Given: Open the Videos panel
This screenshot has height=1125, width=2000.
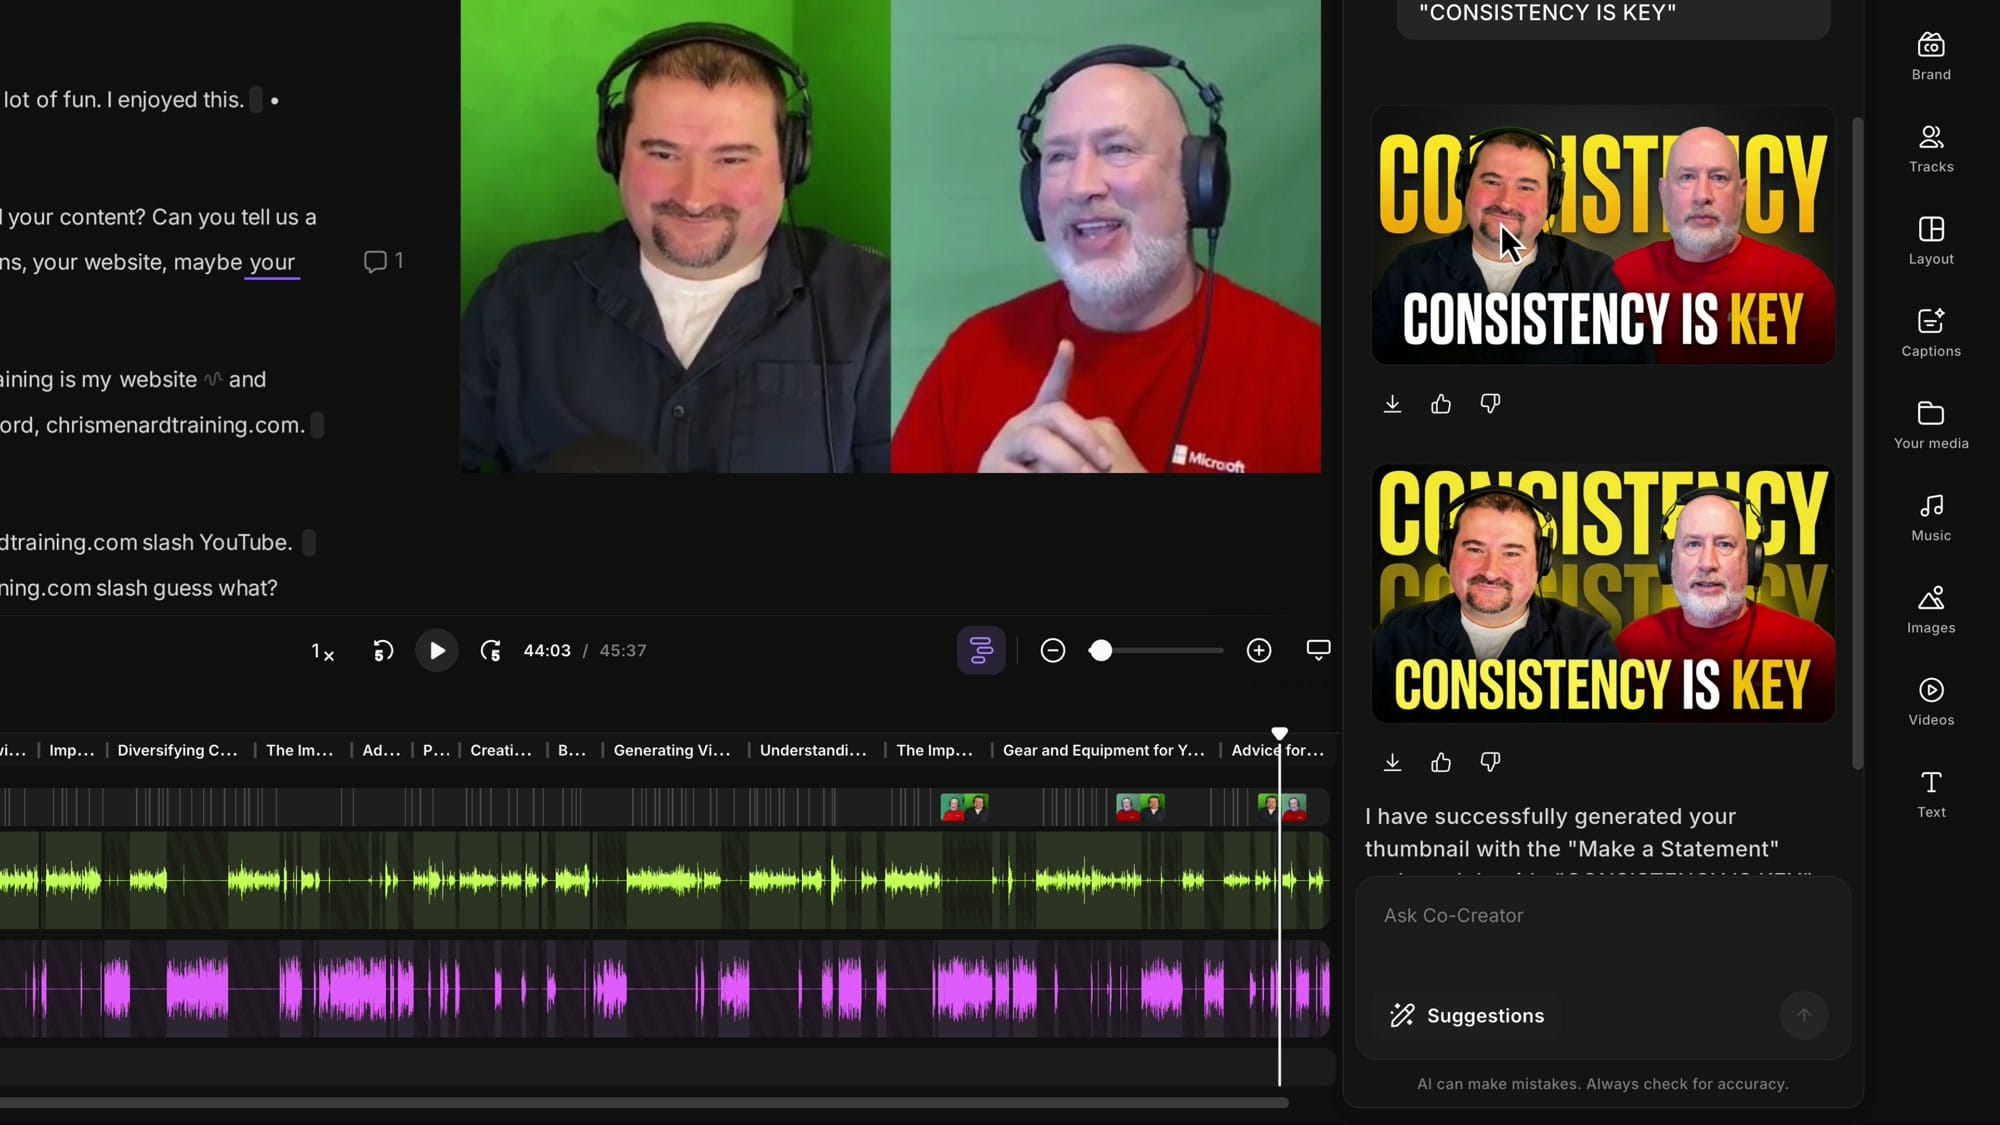Looking at the screenshot, I should (1930, 702).
